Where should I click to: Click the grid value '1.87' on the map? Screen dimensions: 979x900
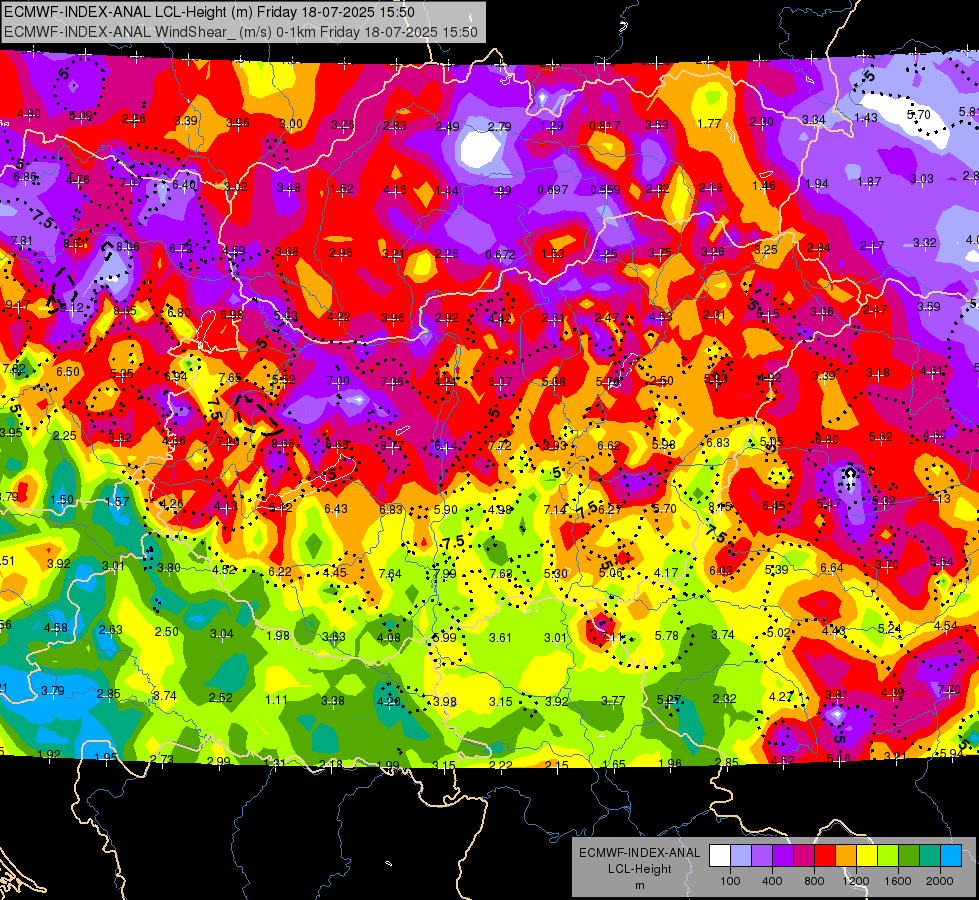point(869,181)
